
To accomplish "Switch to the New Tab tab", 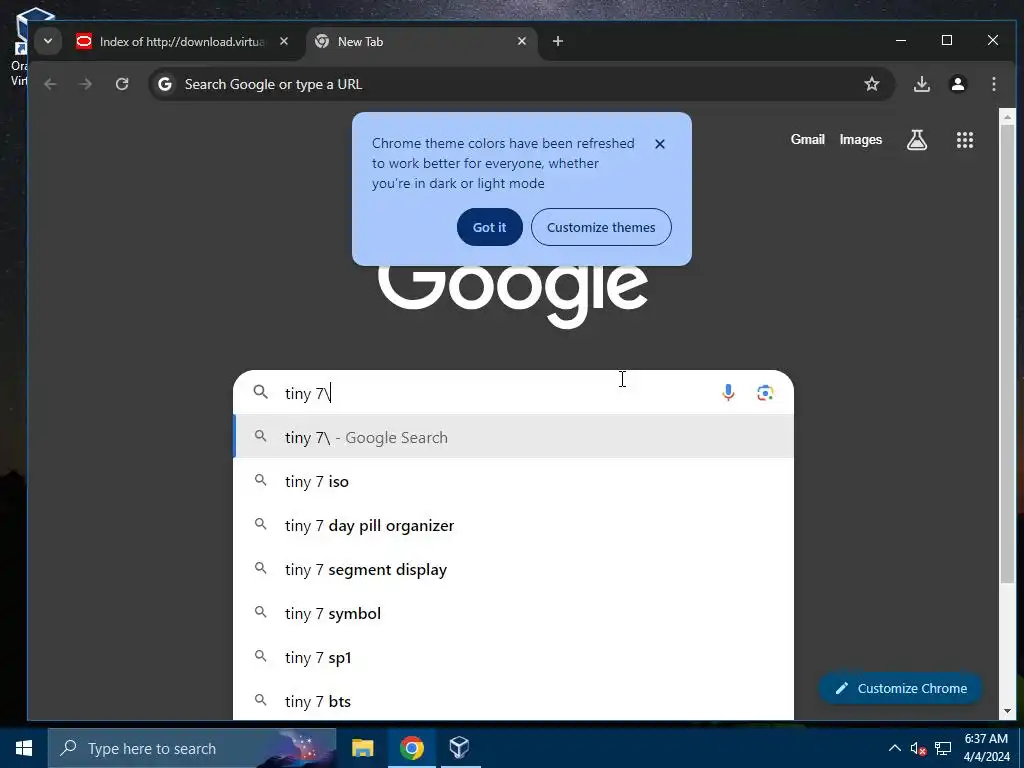I will pos(421,42).
